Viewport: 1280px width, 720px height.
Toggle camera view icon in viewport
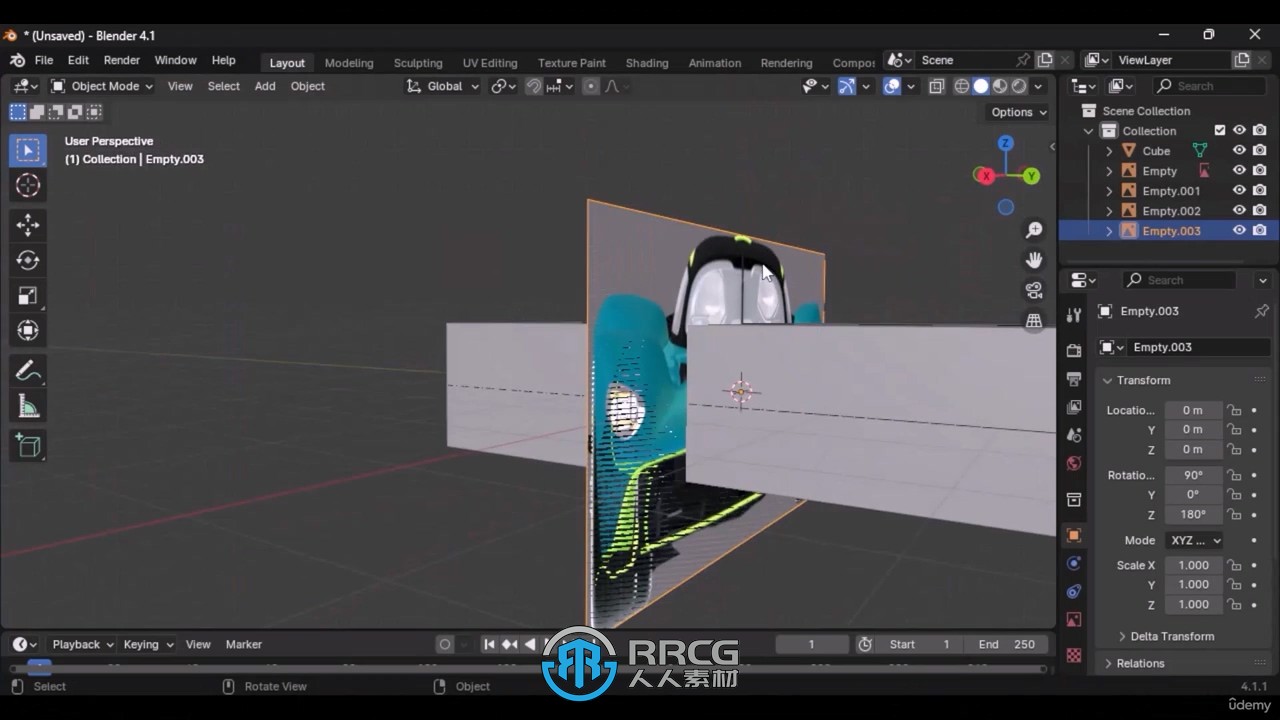click(x=1034, y=290)
